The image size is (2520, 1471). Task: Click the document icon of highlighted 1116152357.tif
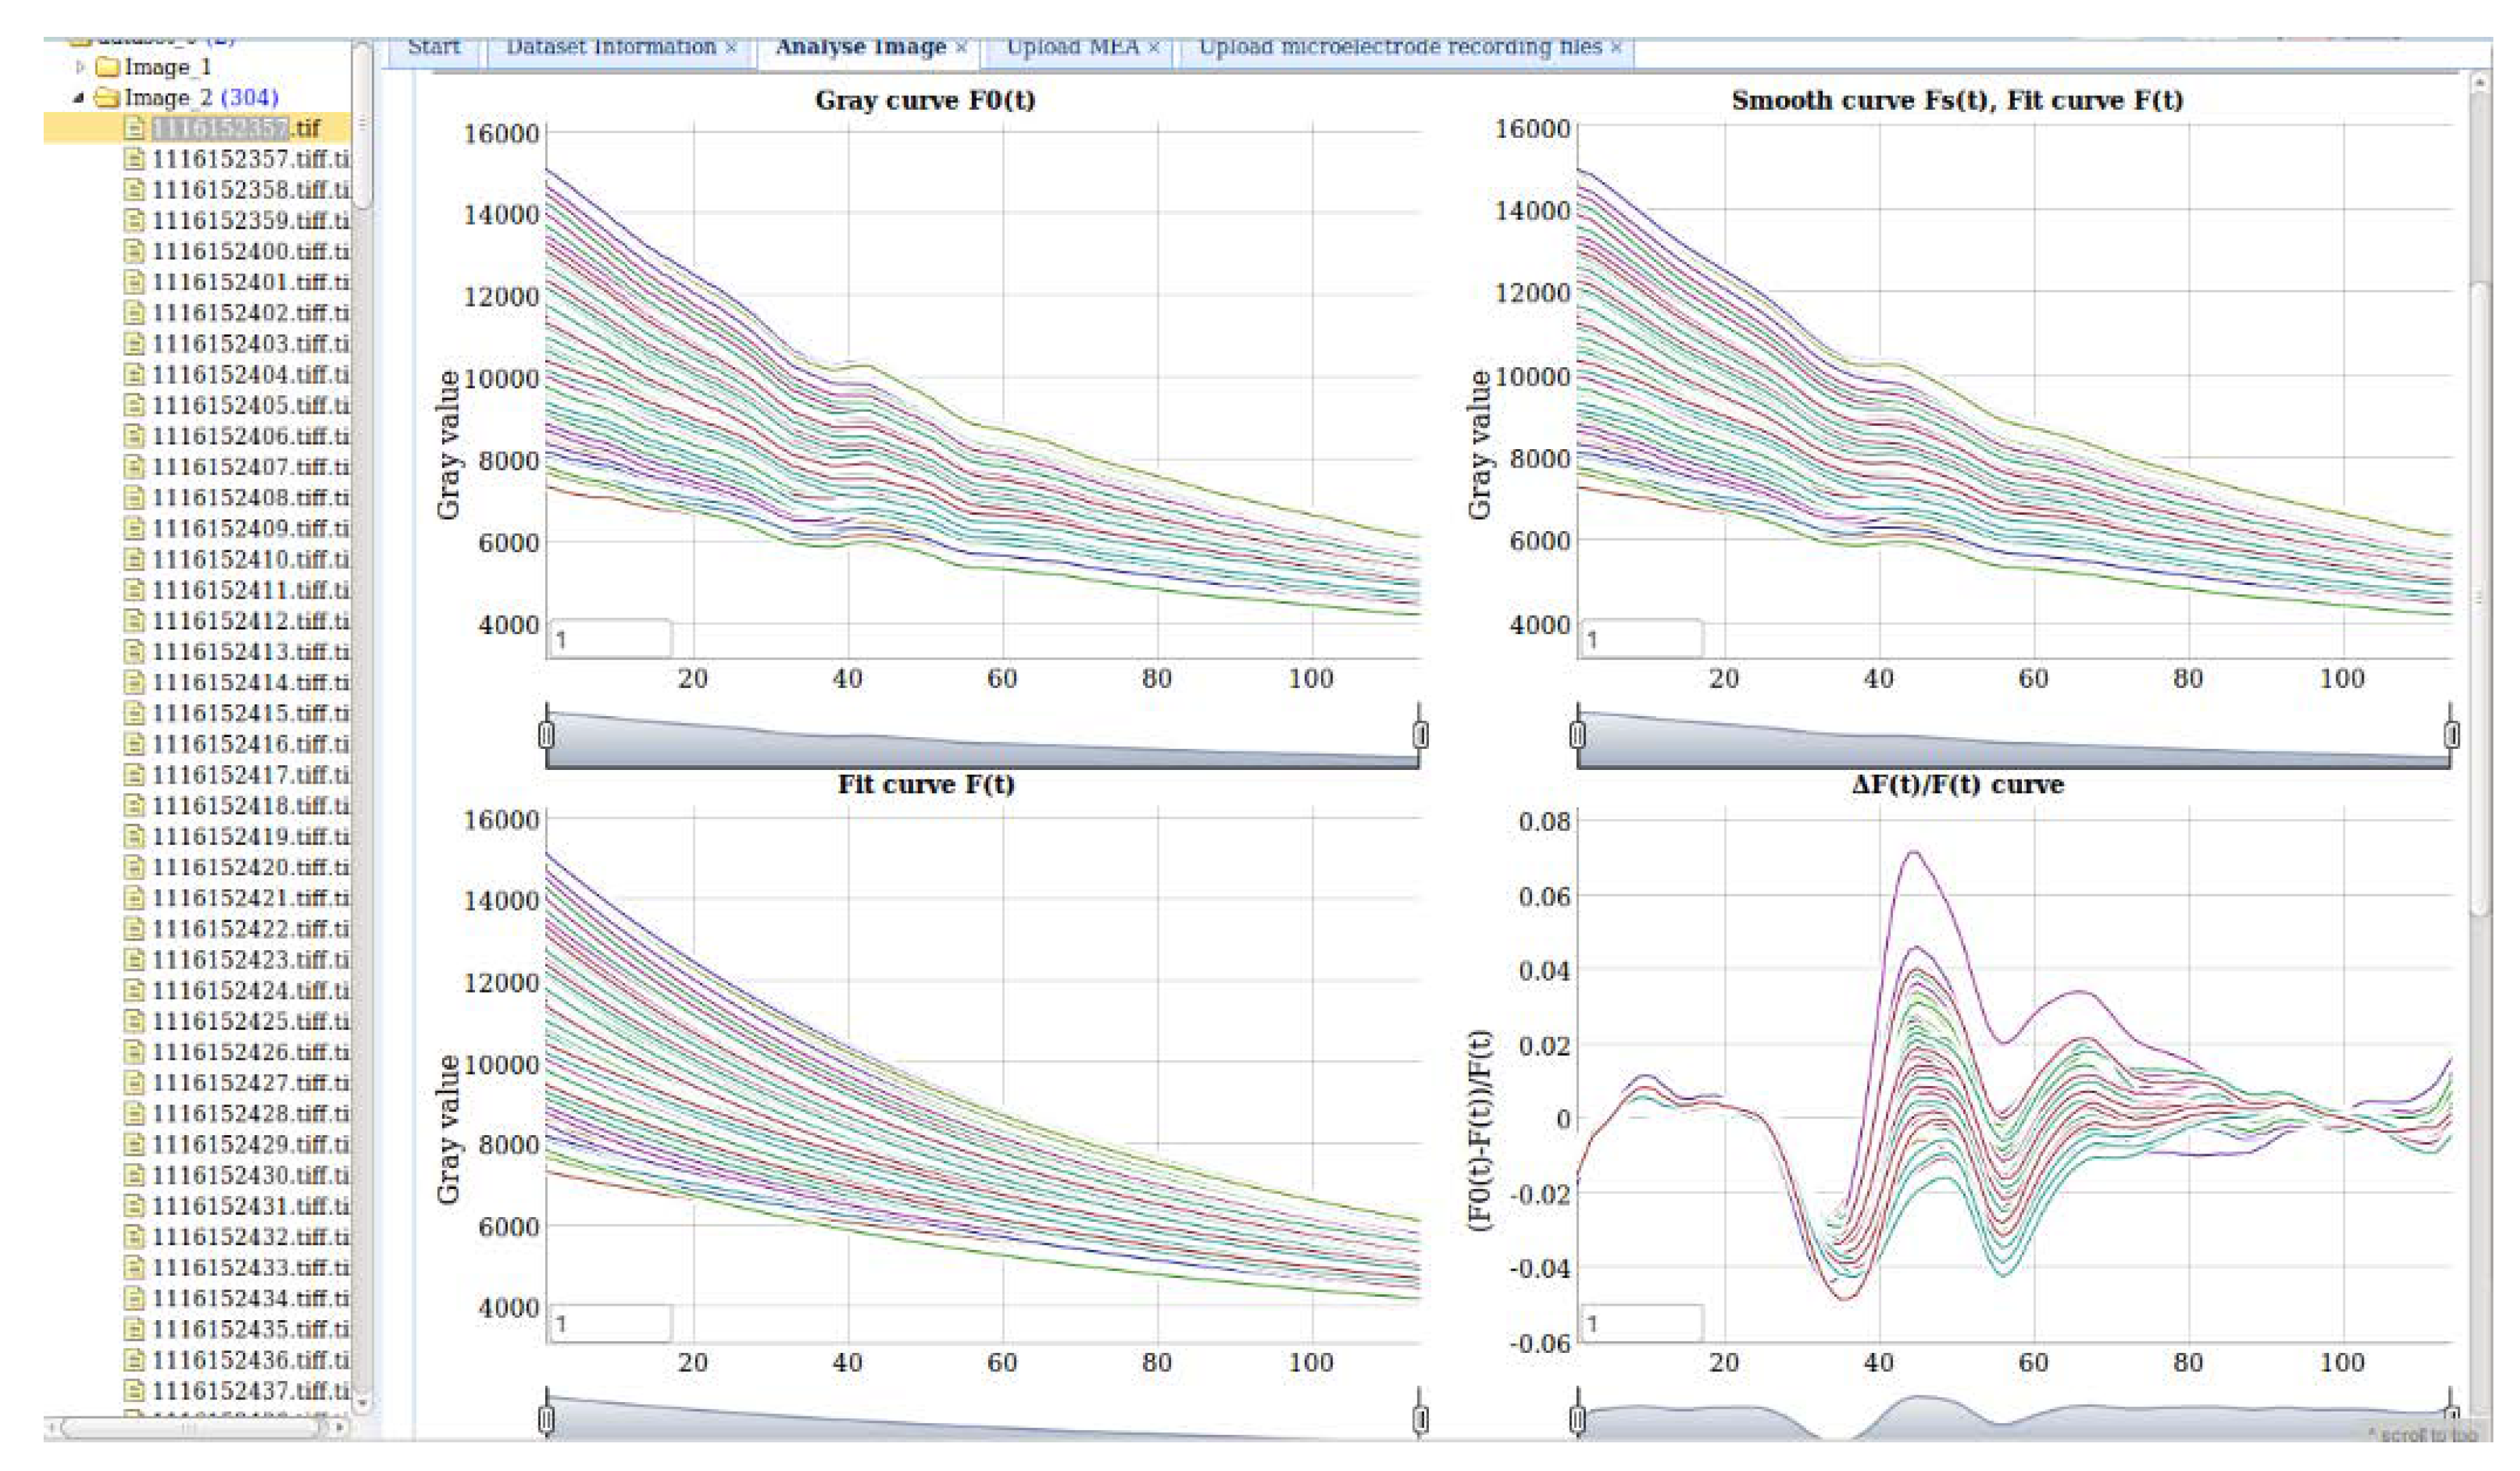coord(135,128)
